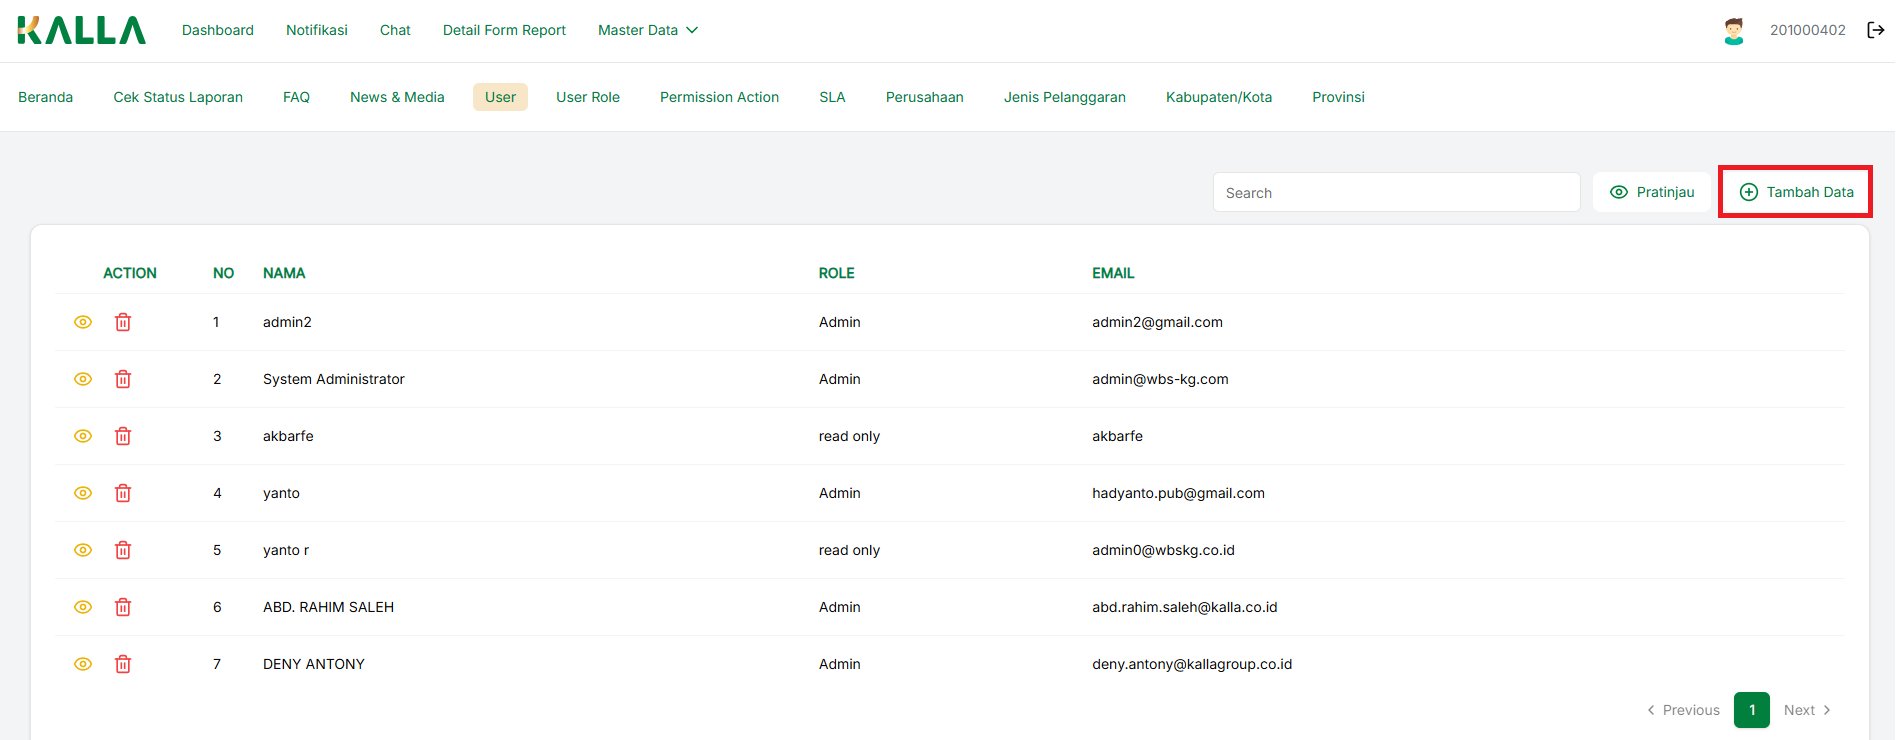Expand the Master Data dropdown
Screen dimensions: 1903x740
pos(647,30)
